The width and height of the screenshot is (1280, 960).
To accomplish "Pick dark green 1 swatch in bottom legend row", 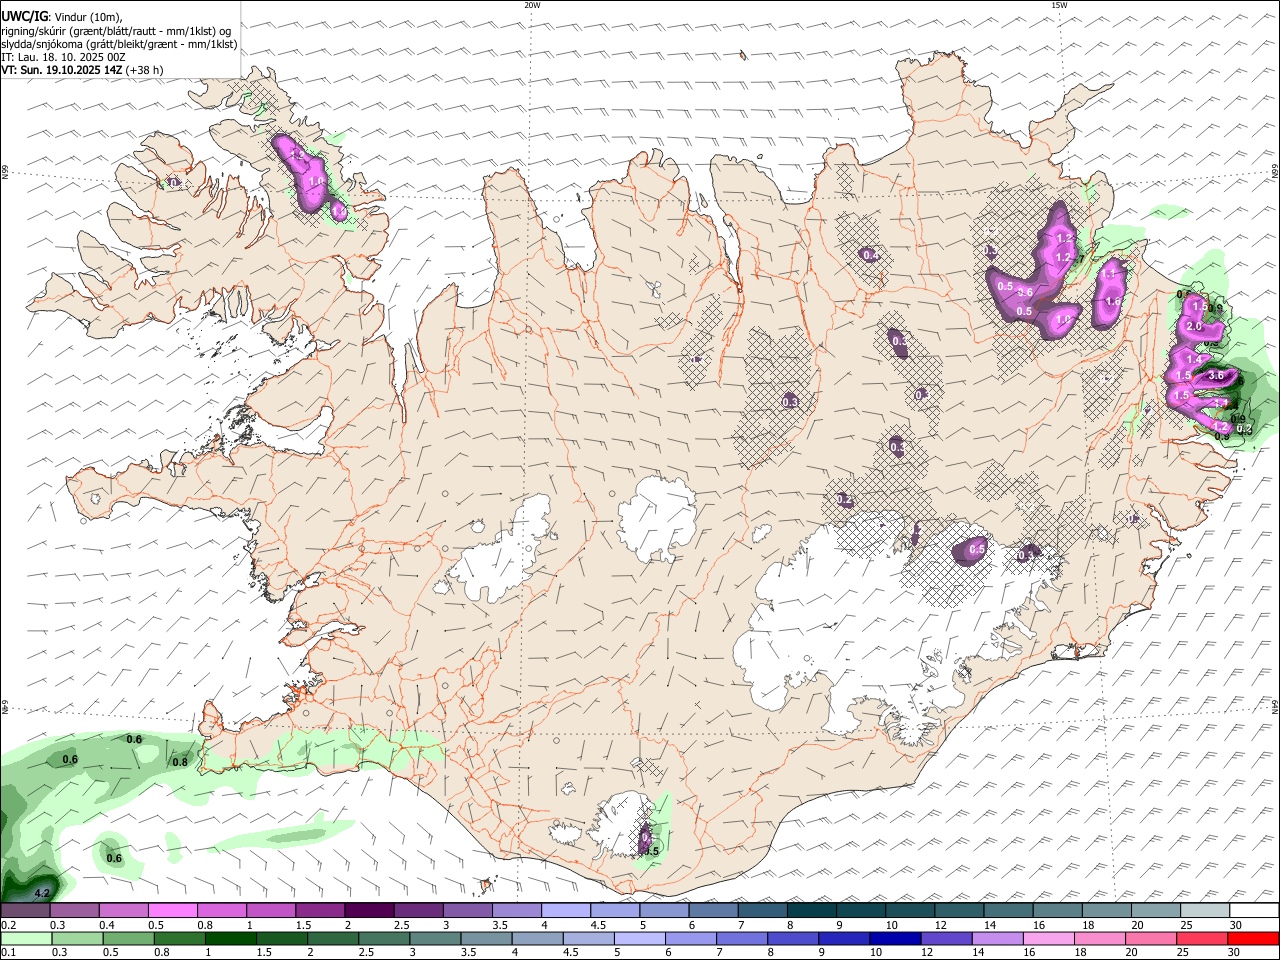I will click(x=231, y=938).
